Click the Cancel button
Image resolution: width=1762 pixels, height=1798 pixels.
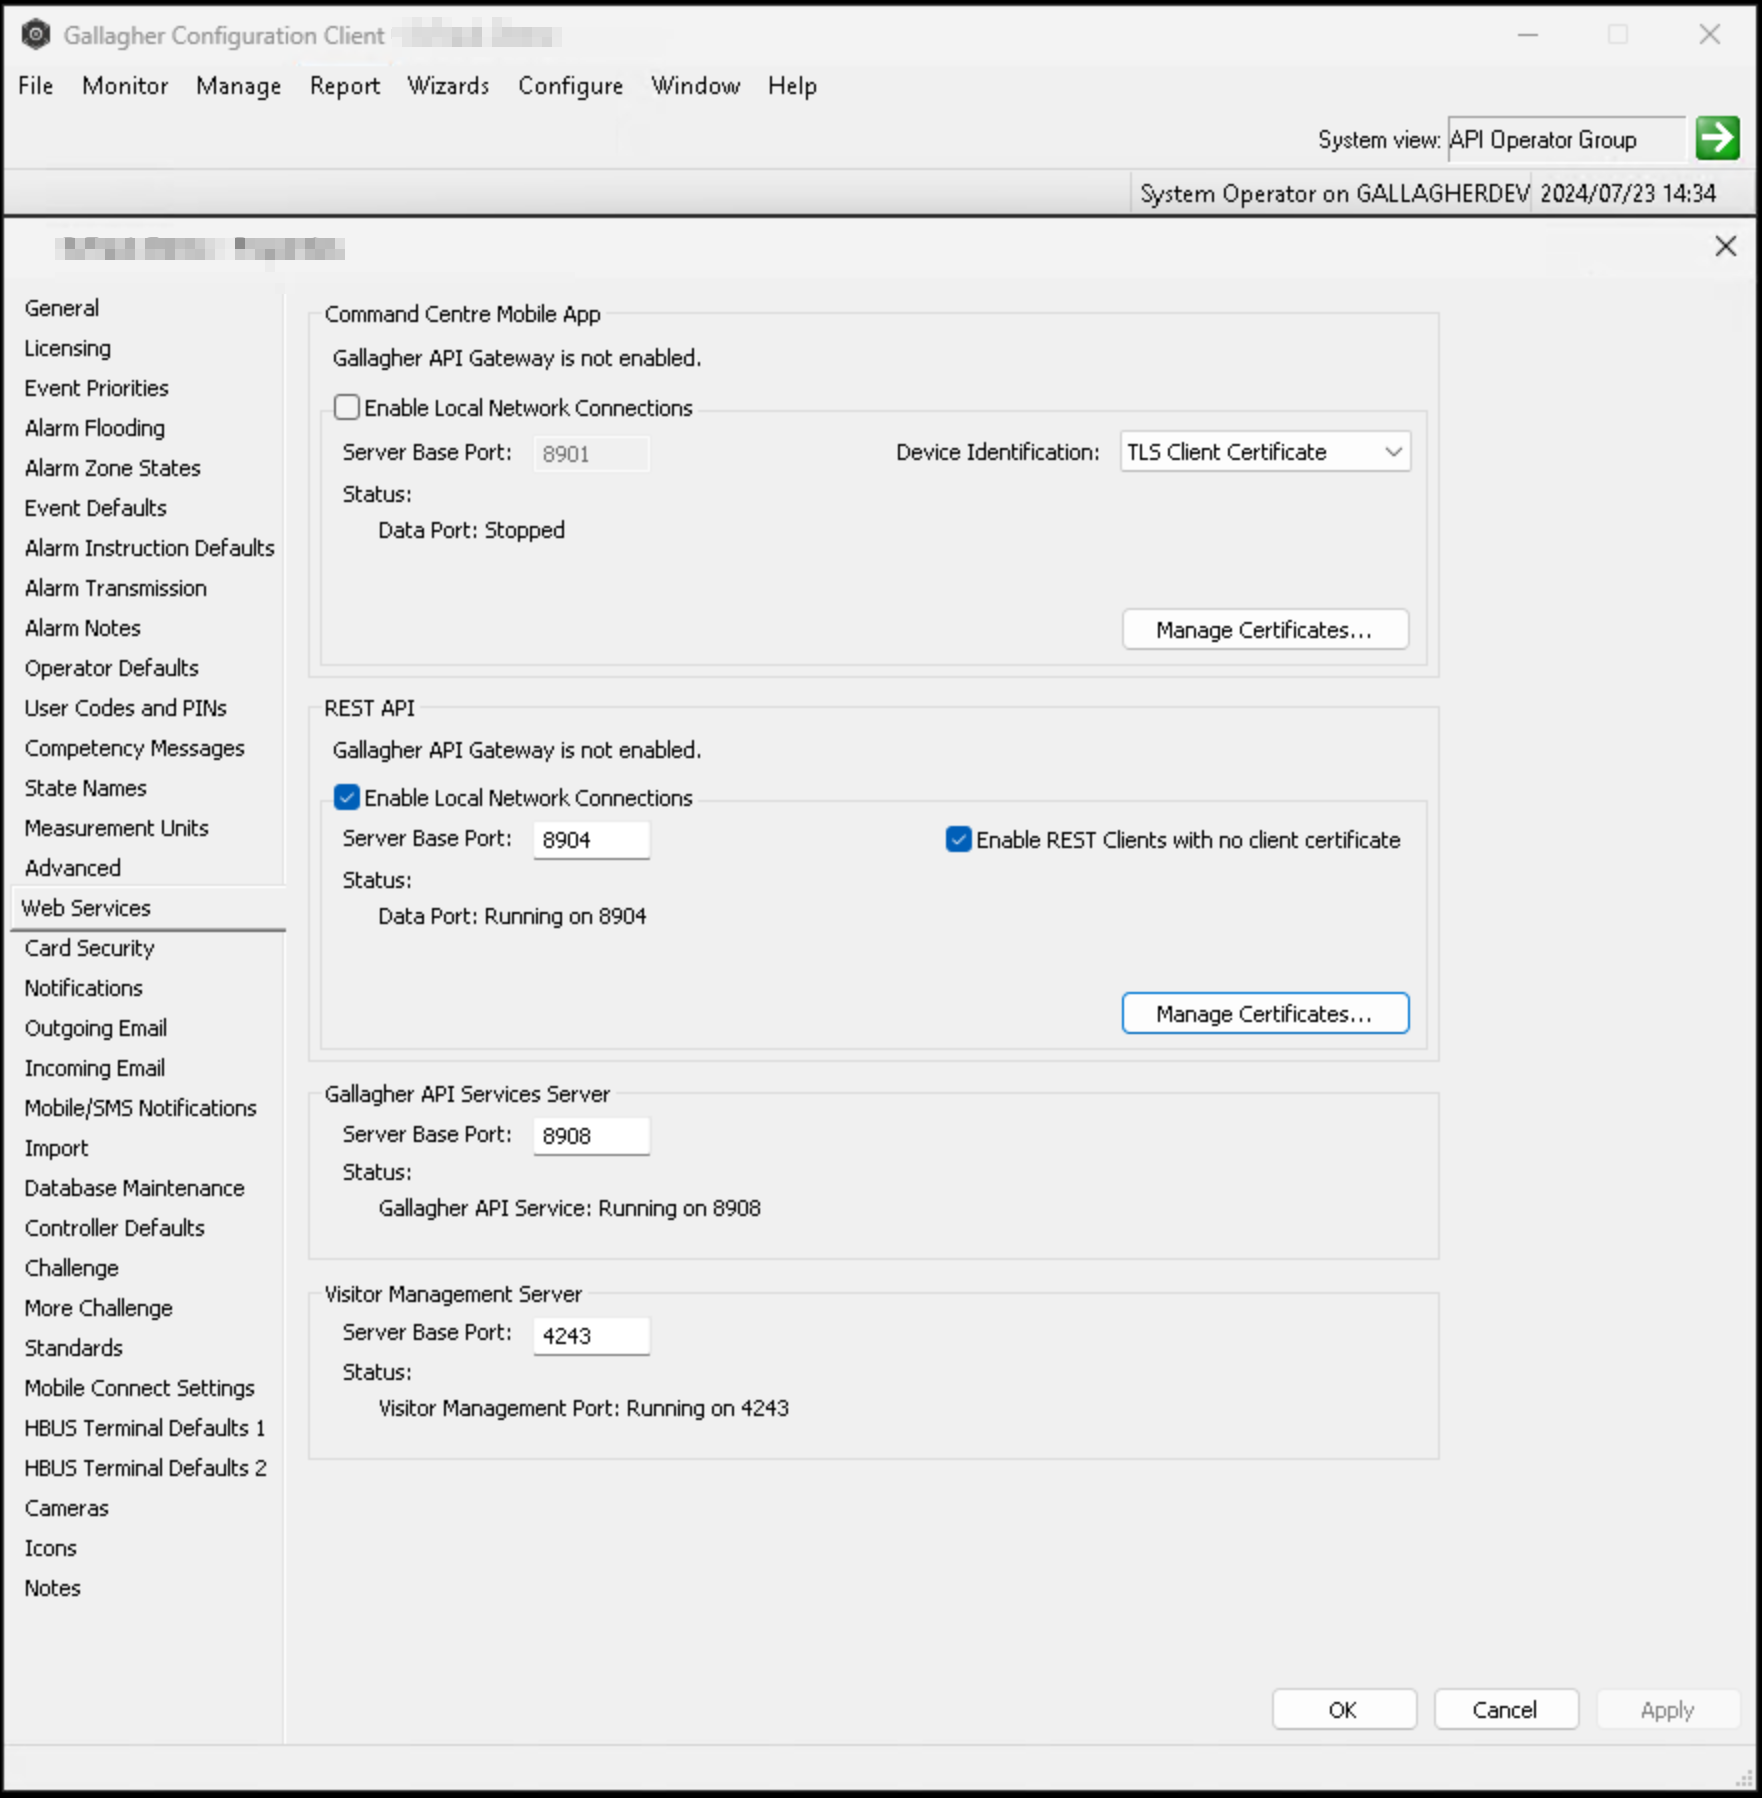(x=1505, y=1709)
